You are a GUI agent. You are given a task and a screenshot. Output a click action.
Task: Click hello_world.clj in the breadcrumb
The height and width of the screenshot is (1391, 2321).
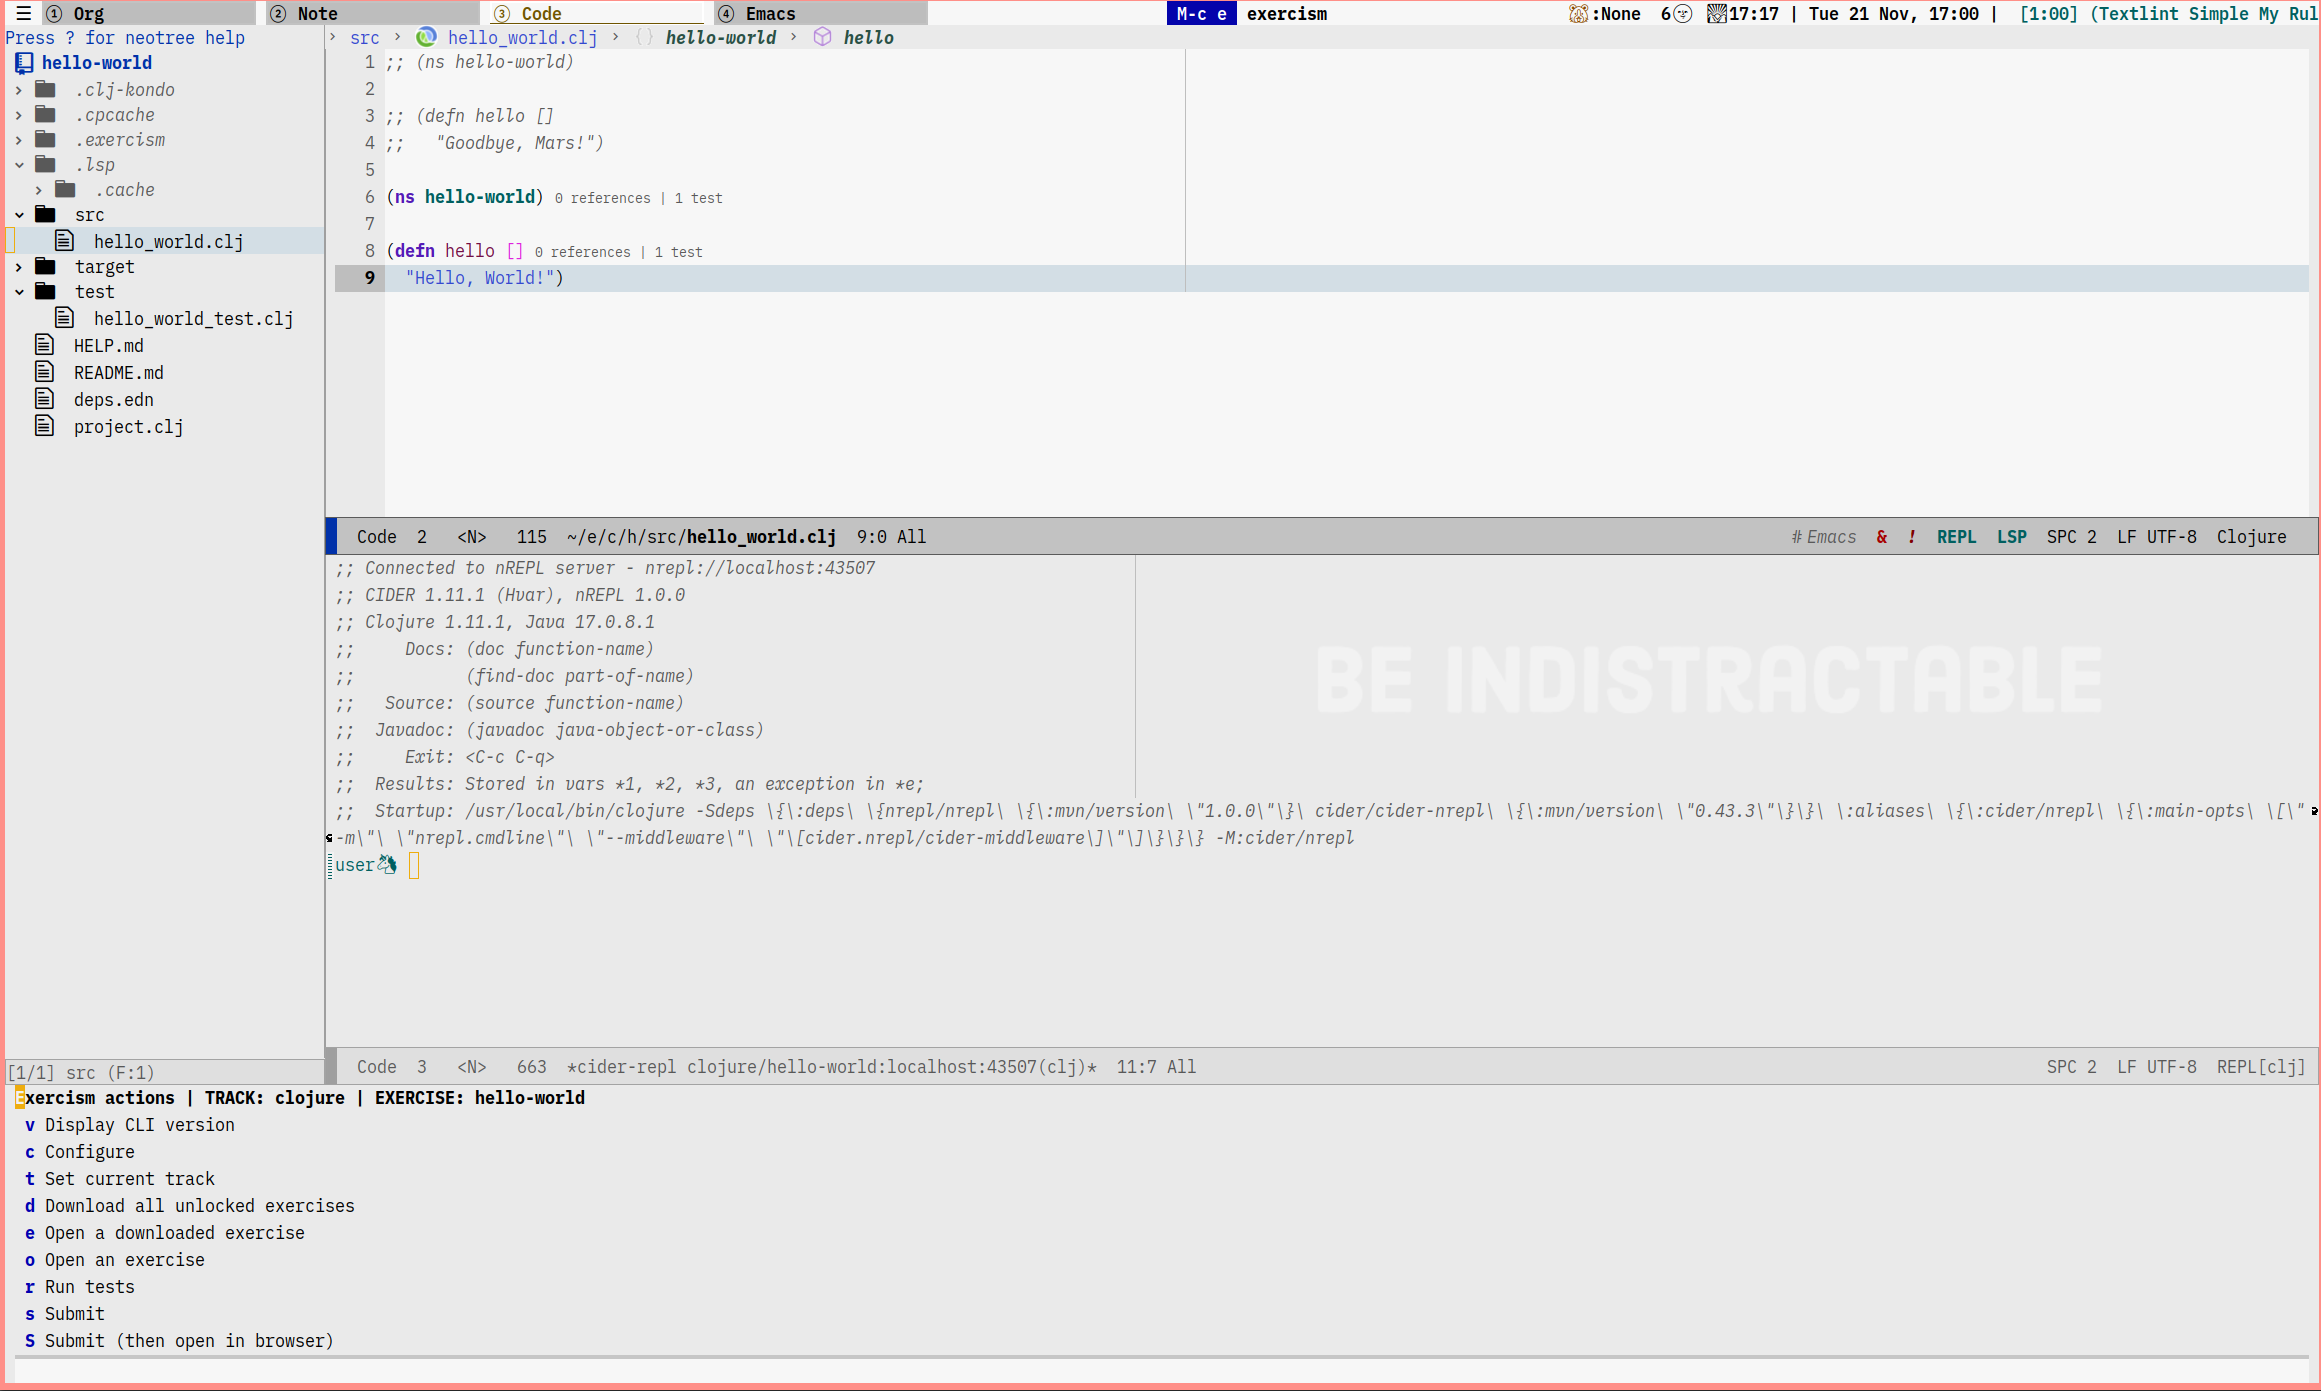coord(522,38)
